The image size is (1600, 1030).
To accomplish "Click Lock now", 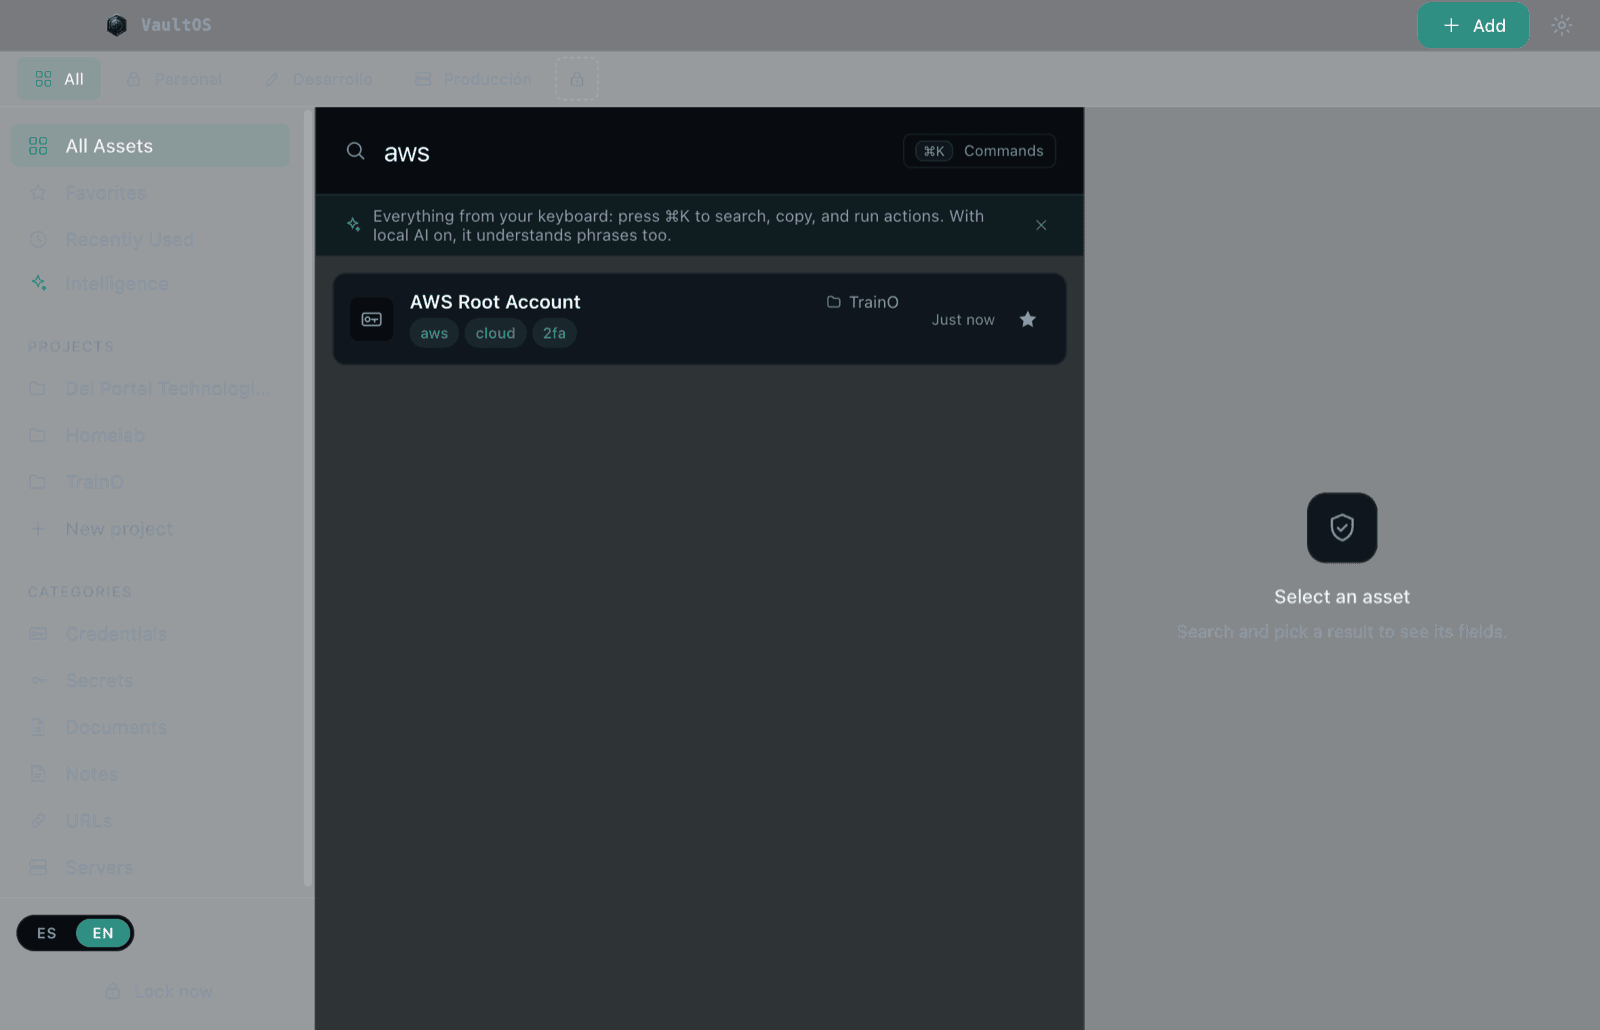I will 159,991.
